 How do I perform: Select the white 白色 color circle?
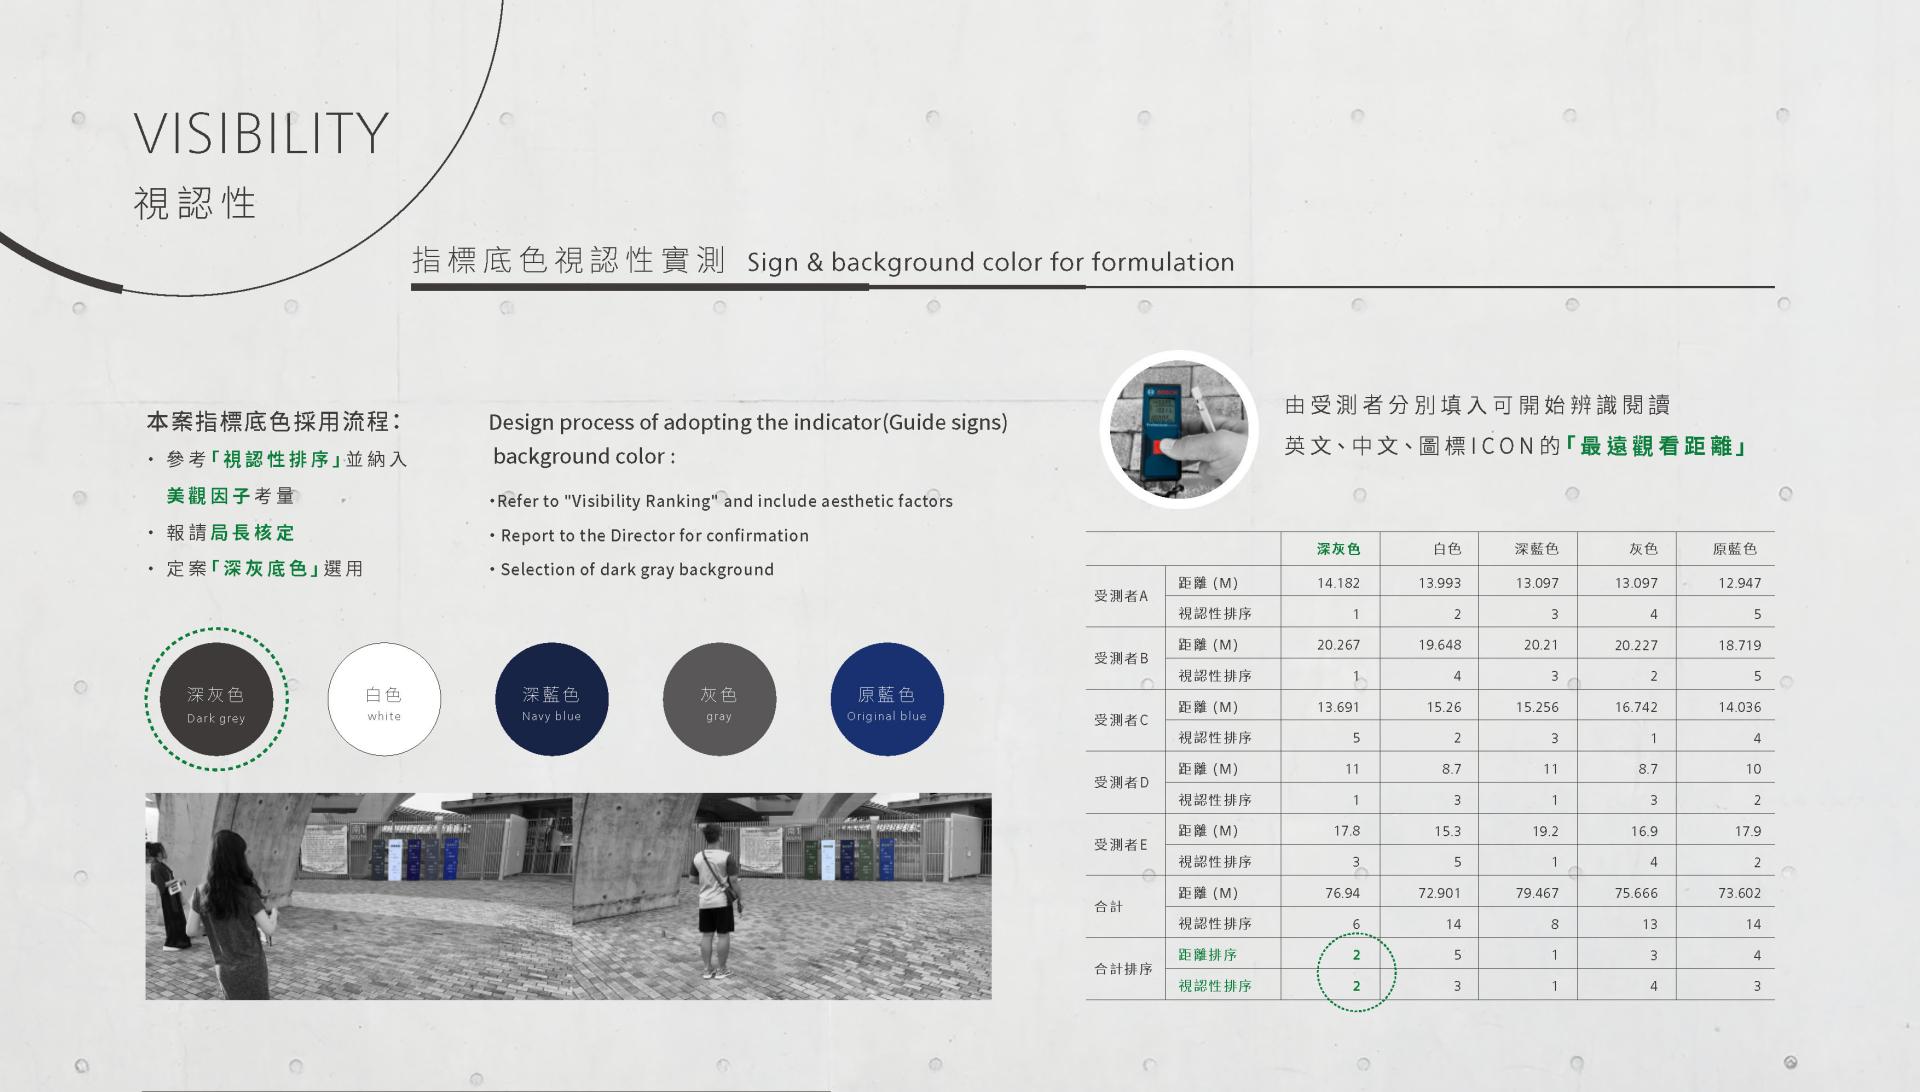(384, 699)
